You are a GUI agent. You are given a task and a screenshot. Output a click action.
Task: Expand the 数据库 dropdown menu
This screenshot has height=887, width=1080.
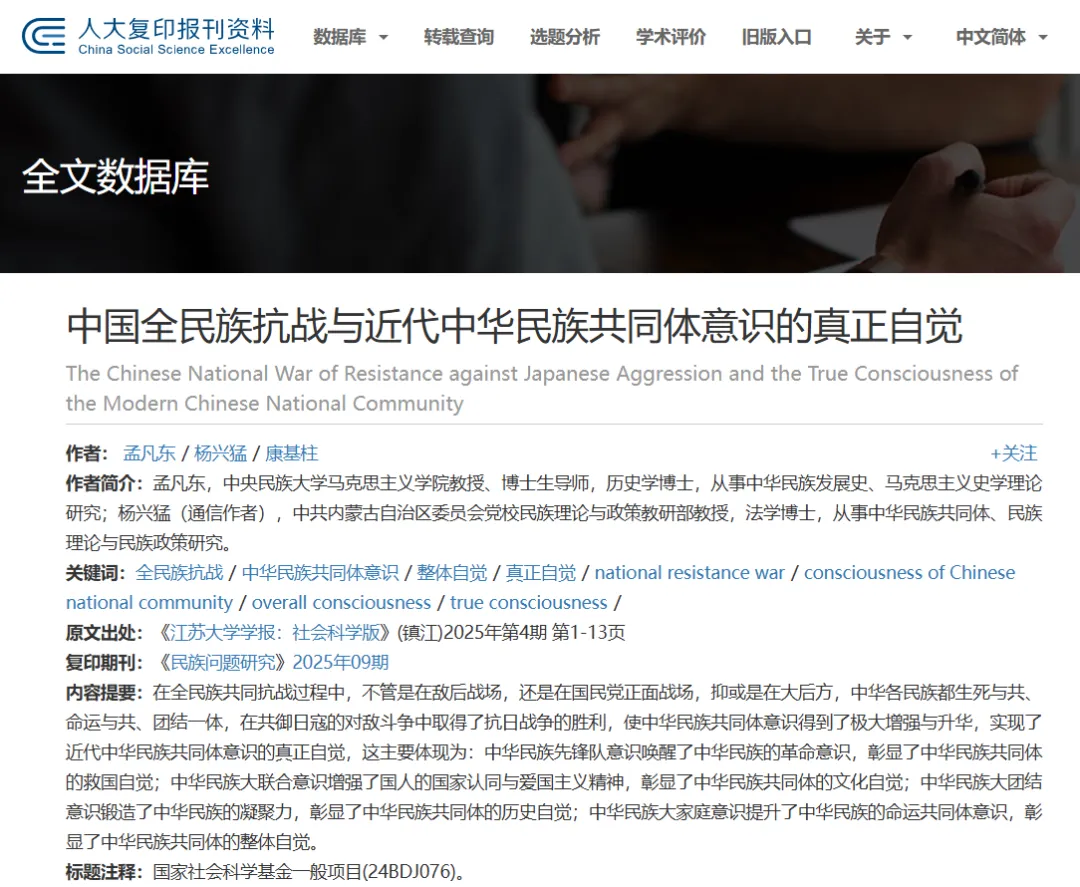coord(350,37)
